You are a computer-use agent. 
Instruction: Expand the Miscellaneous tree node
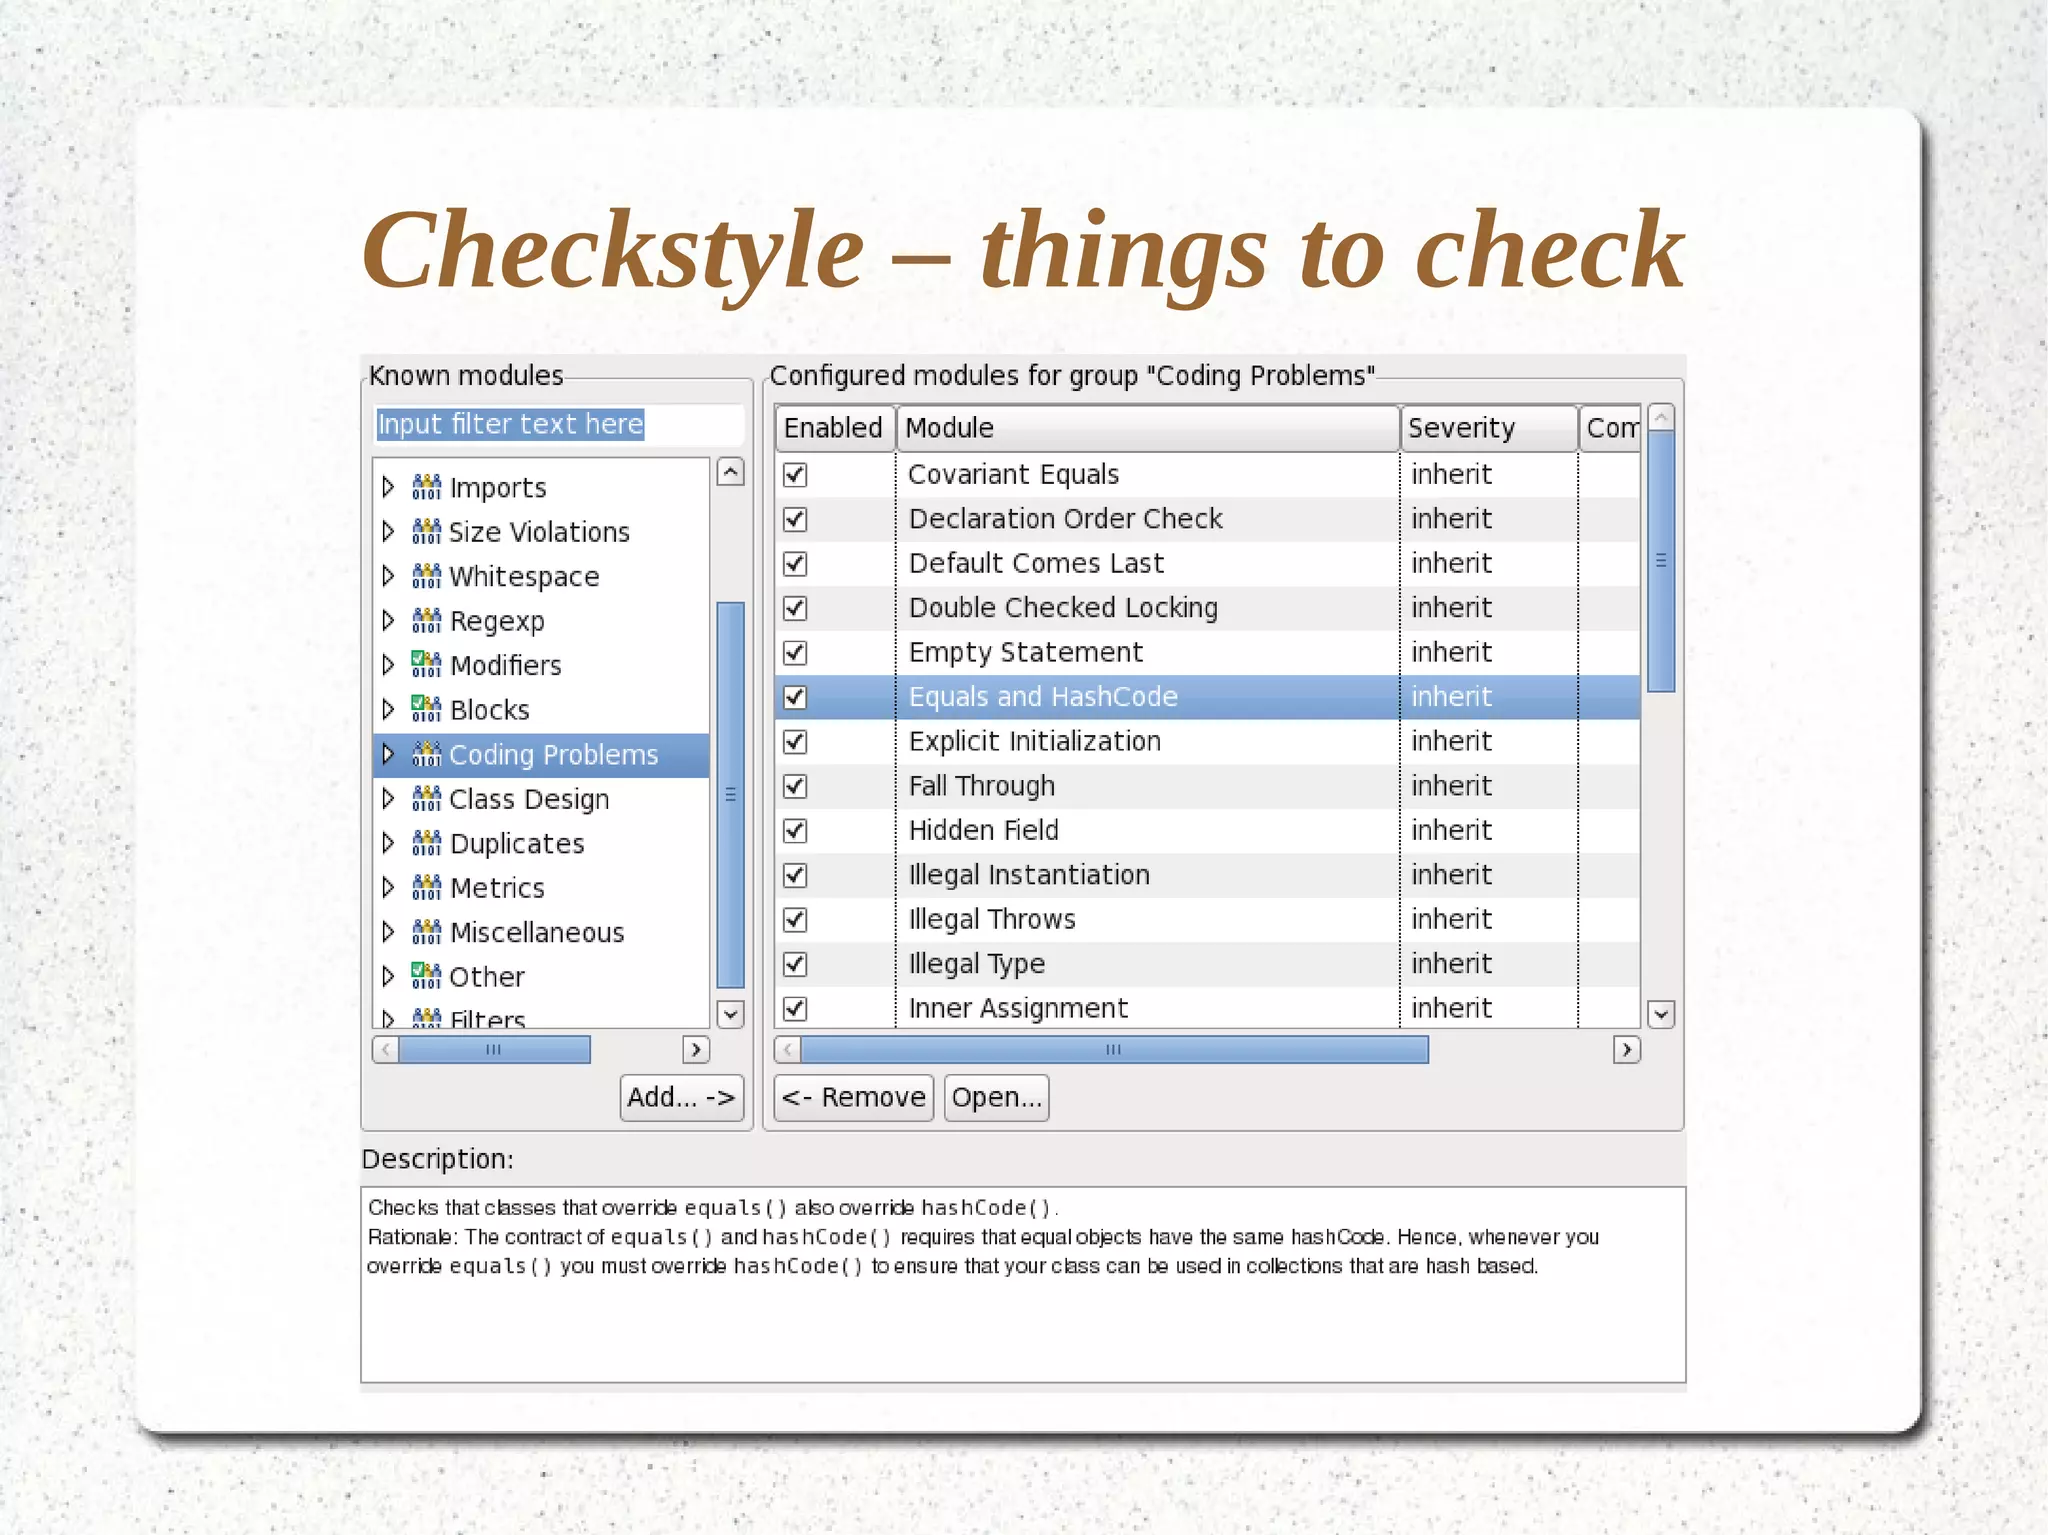[x=389, y=932]
